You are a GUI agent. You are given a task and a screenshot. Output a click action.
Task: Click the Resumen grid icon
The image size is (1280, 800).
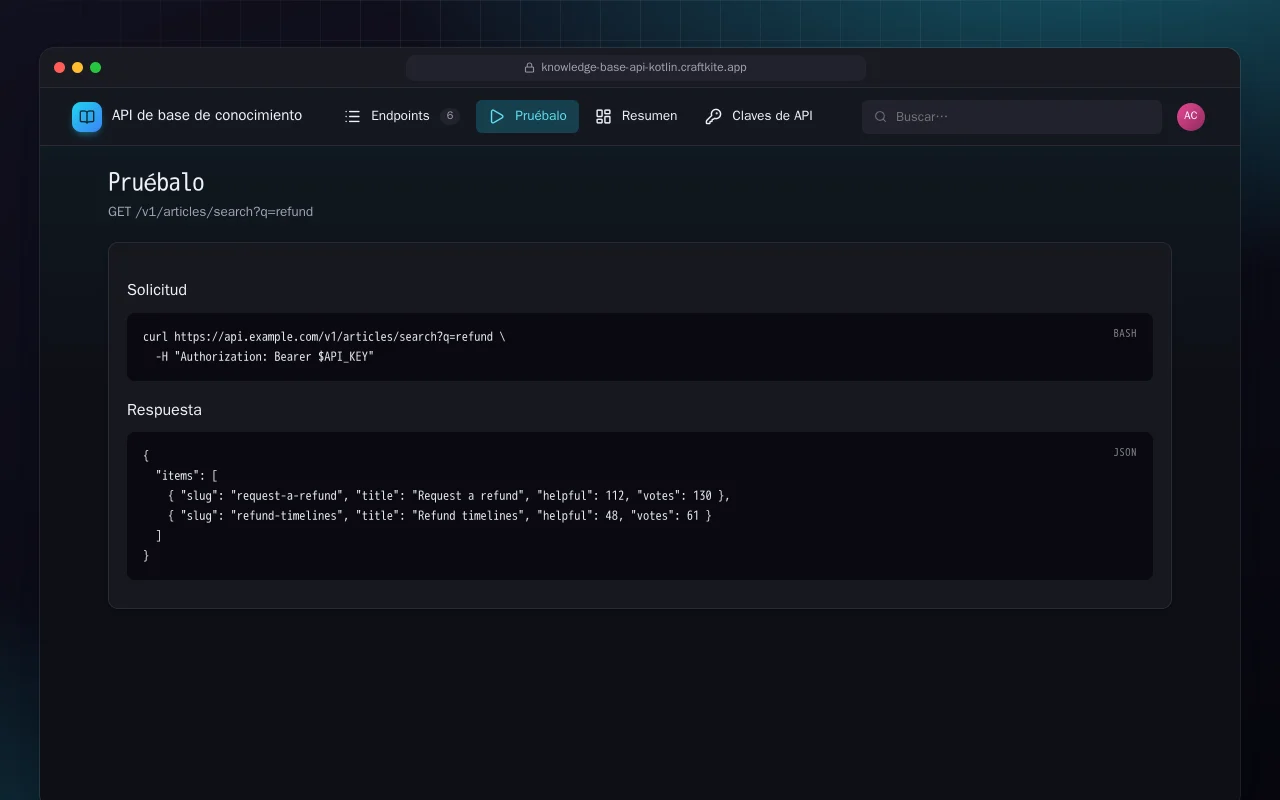tap(603, 116)
